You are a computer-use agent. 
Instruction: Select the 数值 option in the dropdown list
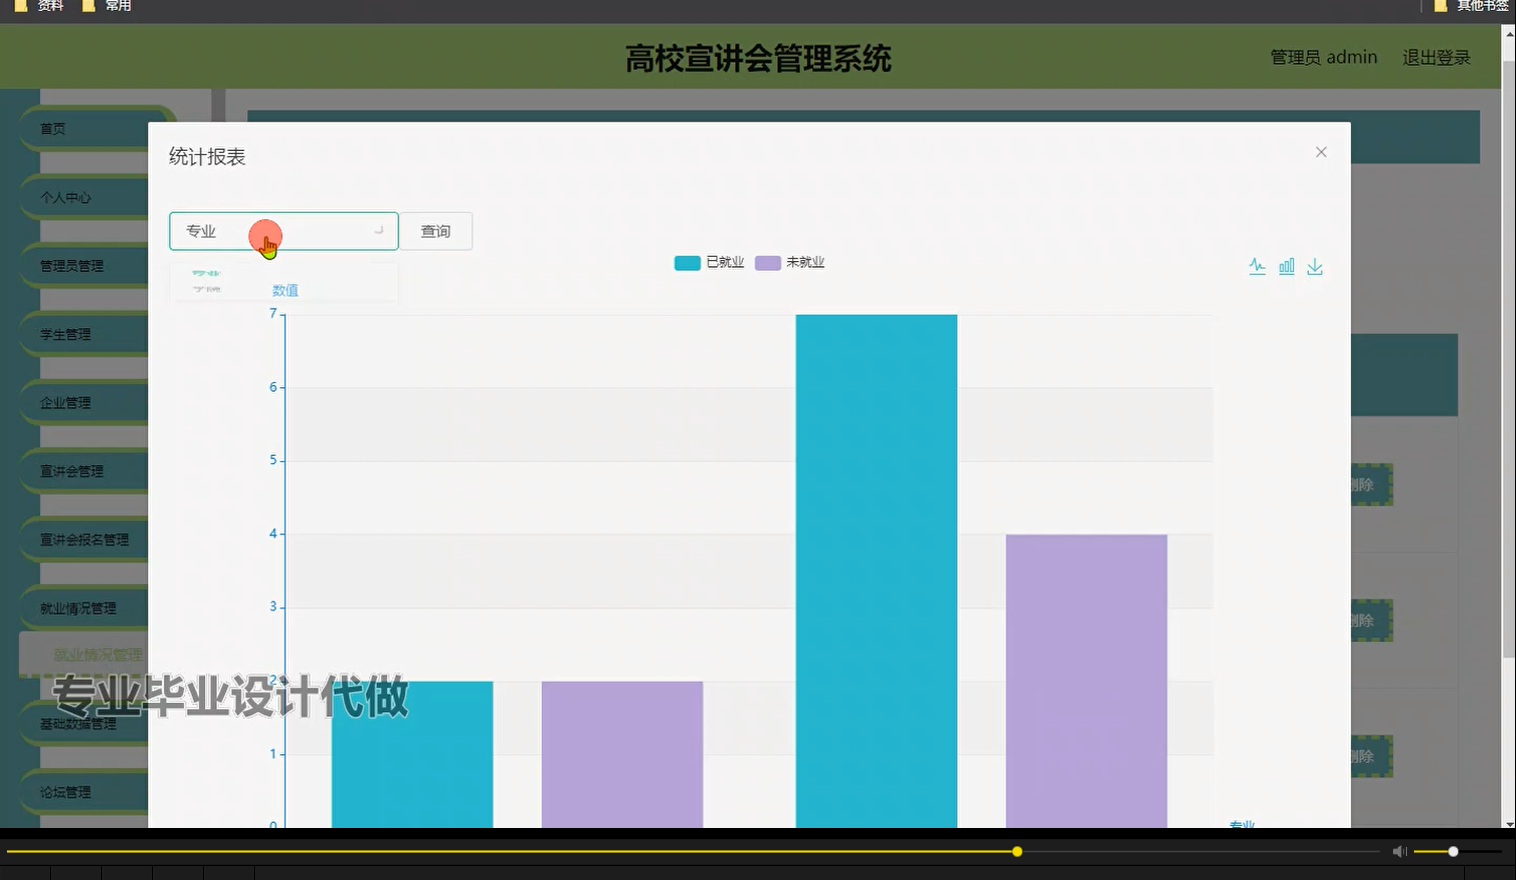[x=285, y=290]
